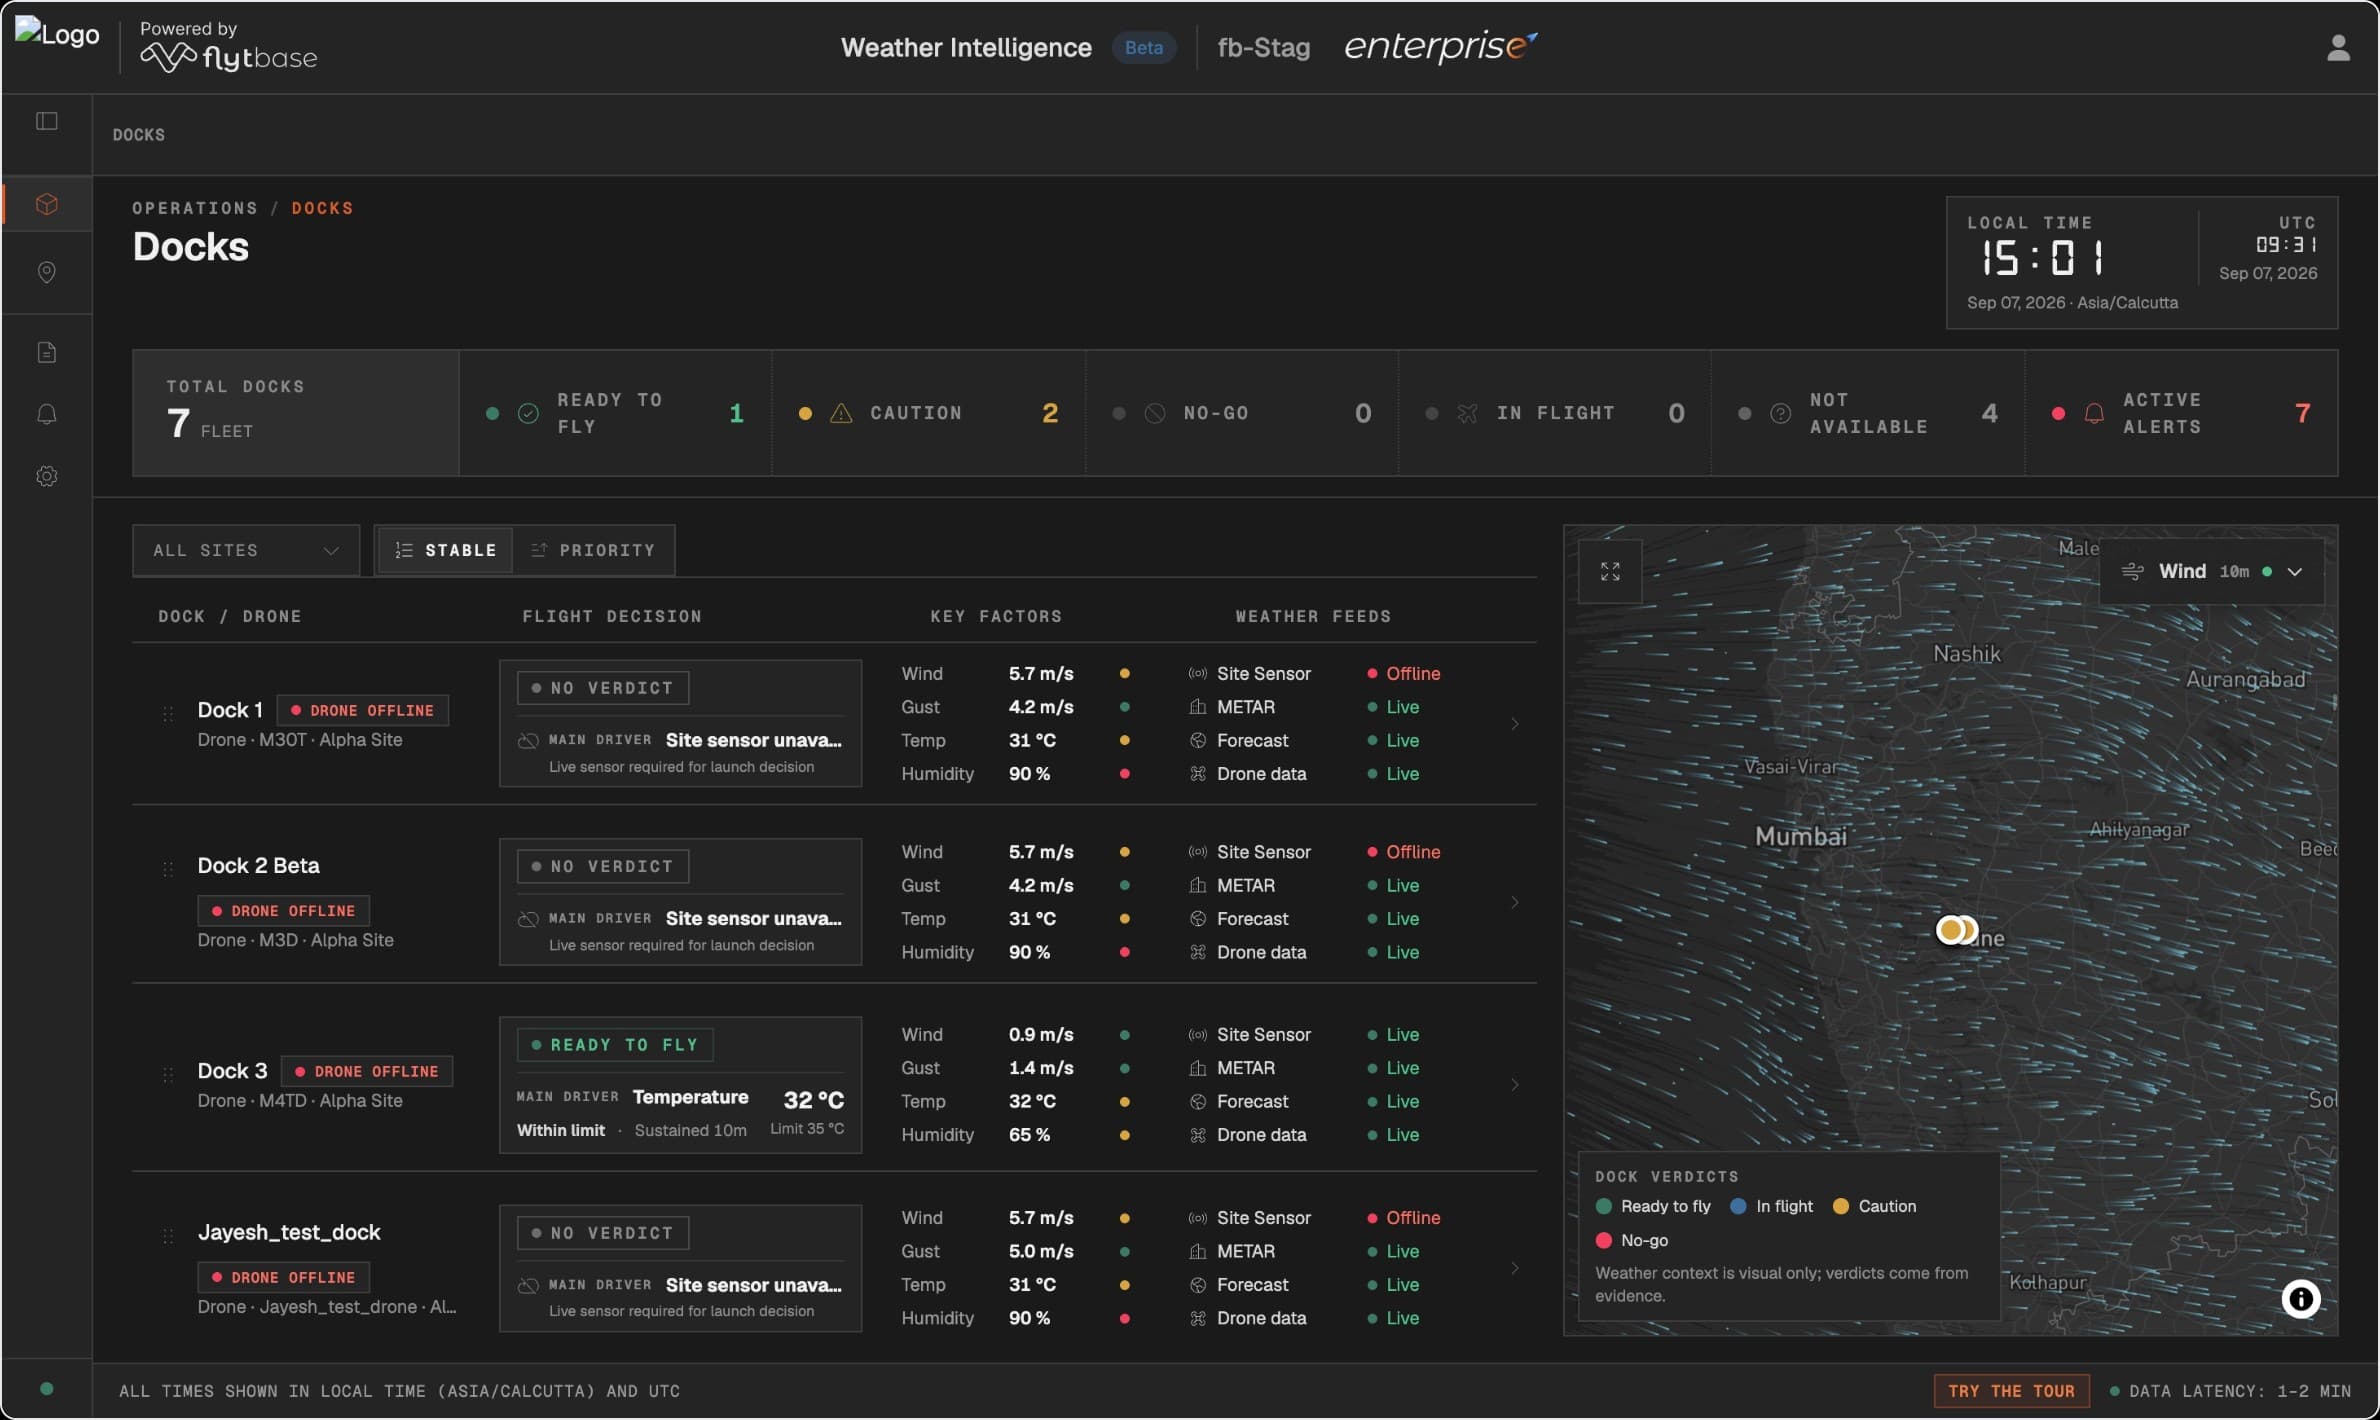Screen dimensions: 2380x1420
Task: Grab the Jayesh_test_dock row drag handle
Action: point(168,1236)
